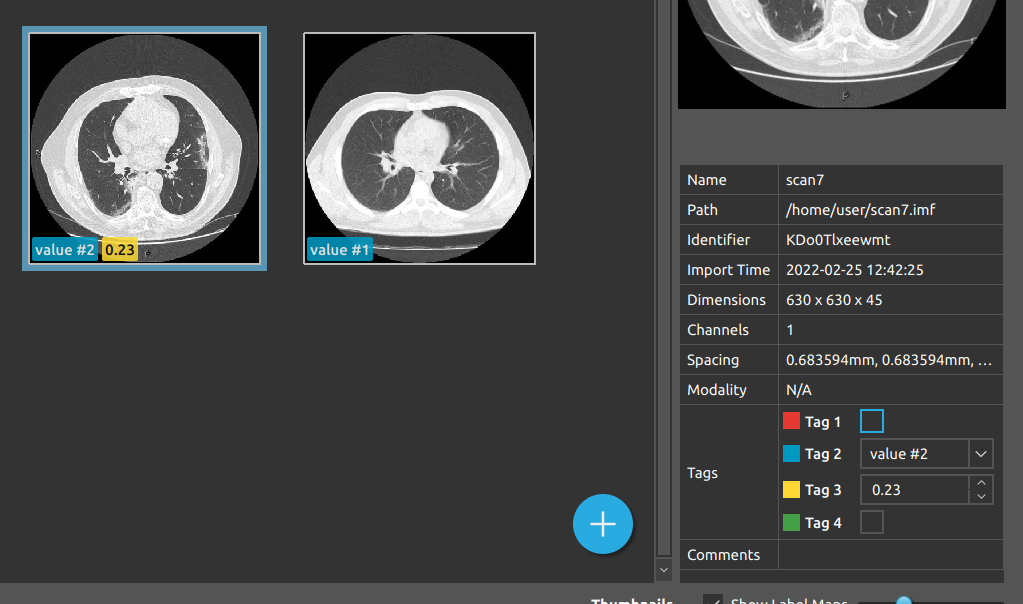Image resolution: width=1023 pixels, height=604 pixels.
Task: Toggle the Show Label Maps checkbox
Action: click(712, 600)
